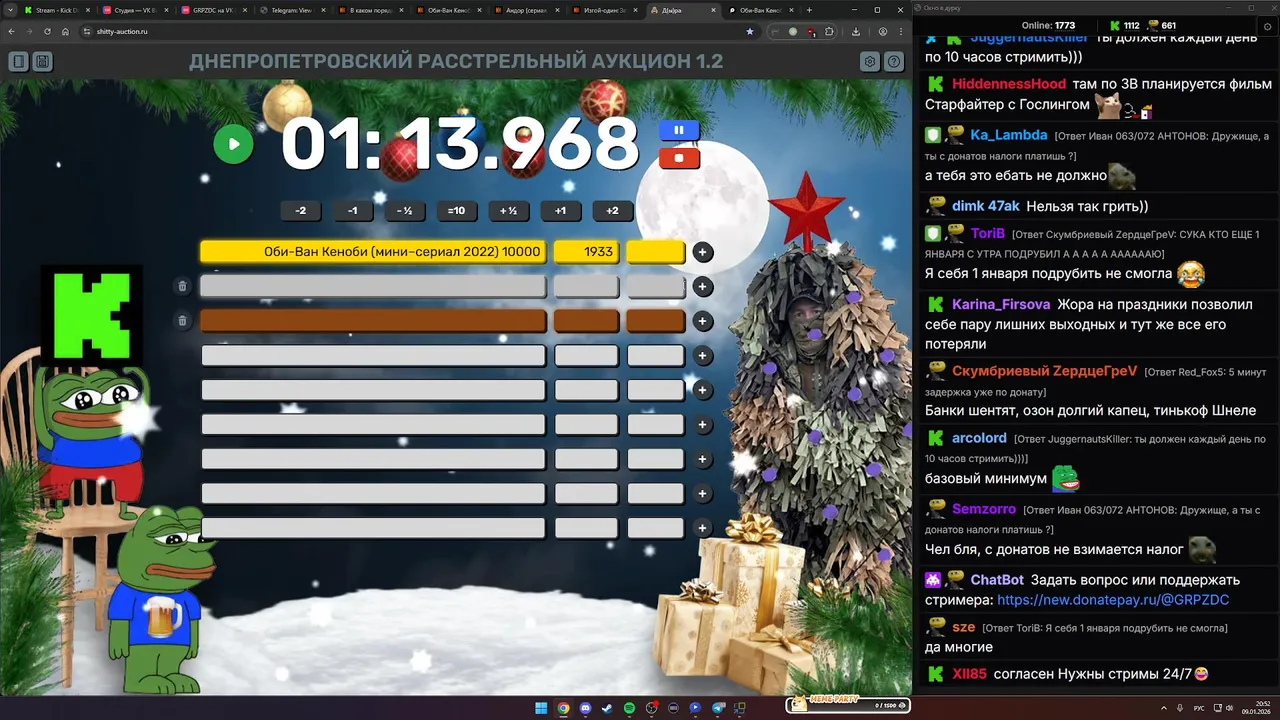Click the save floppy disk icon

(42, 62)
